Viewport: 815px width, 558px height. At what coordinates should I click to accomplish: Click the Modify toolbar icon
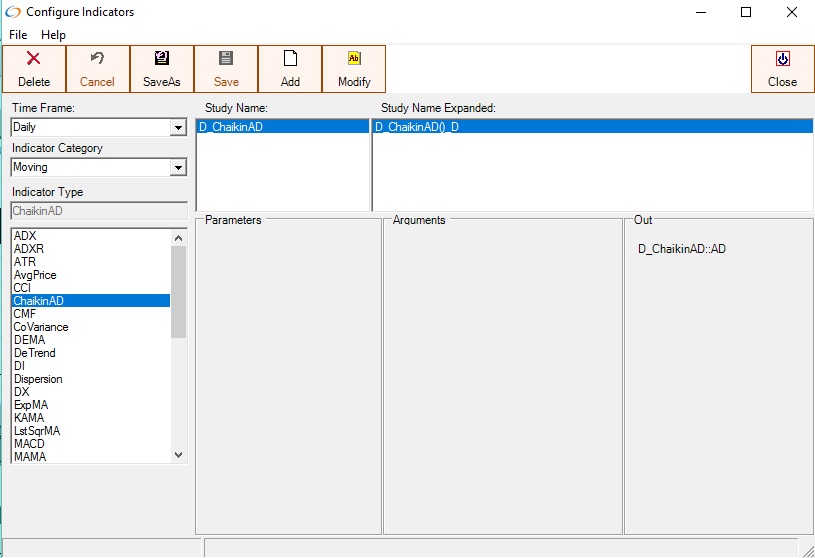pos(354,60)
